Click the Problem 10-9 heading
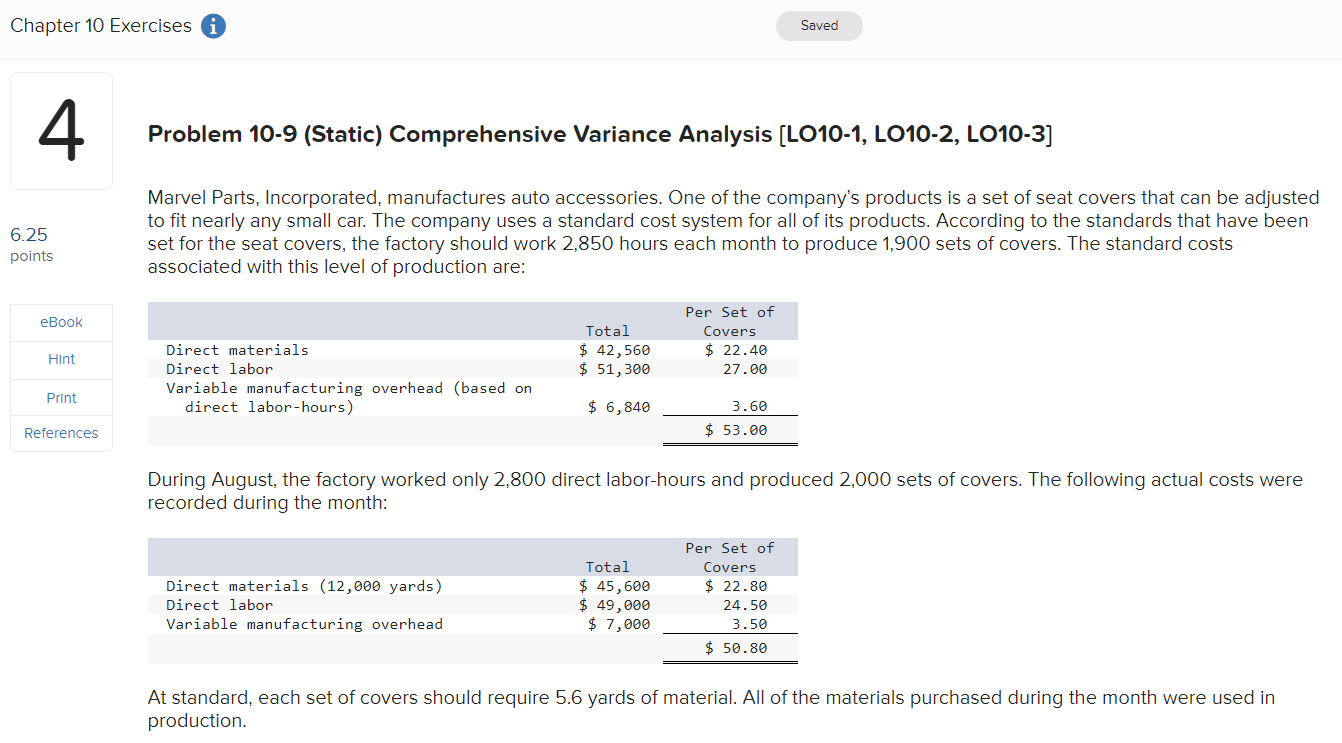This screenshot has width=1342, height=743. click(598, 134)
